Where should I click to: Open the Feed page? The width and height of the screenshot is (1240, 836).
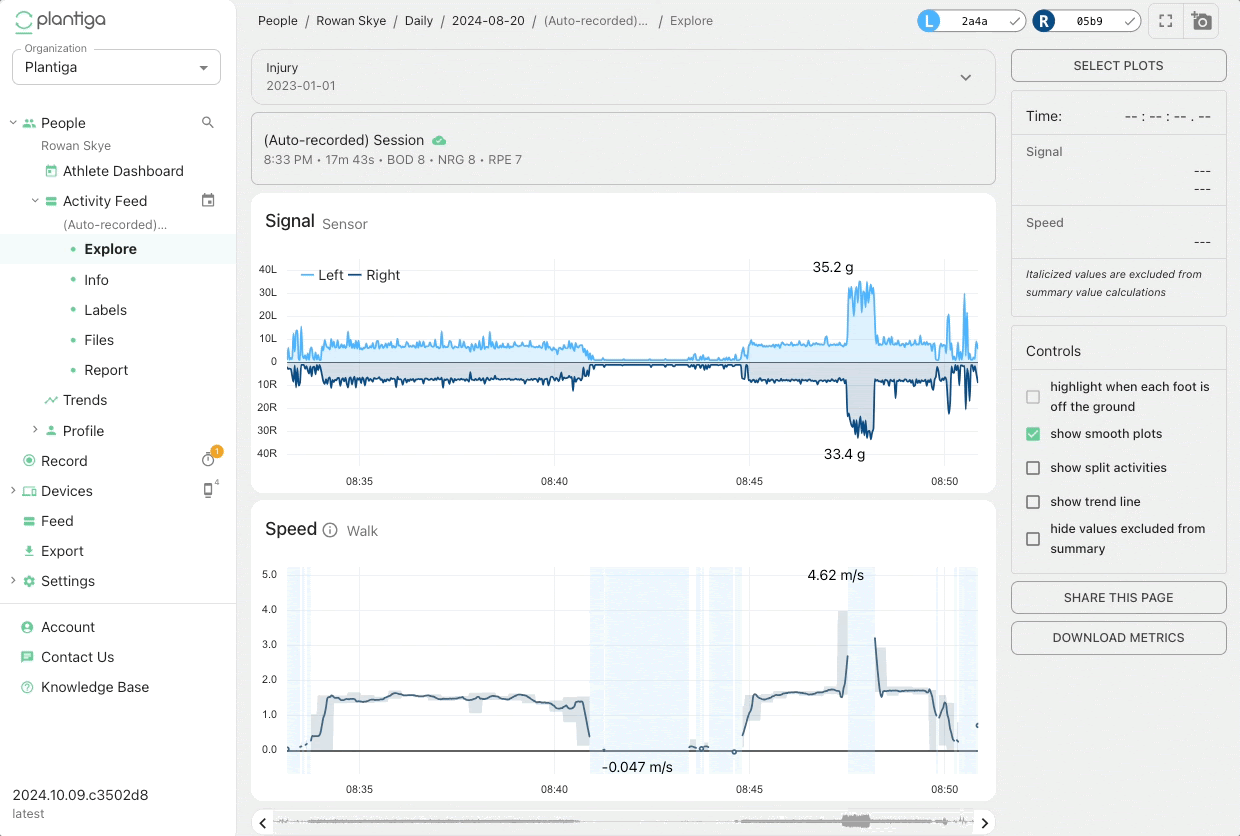[x=57, y=521]
